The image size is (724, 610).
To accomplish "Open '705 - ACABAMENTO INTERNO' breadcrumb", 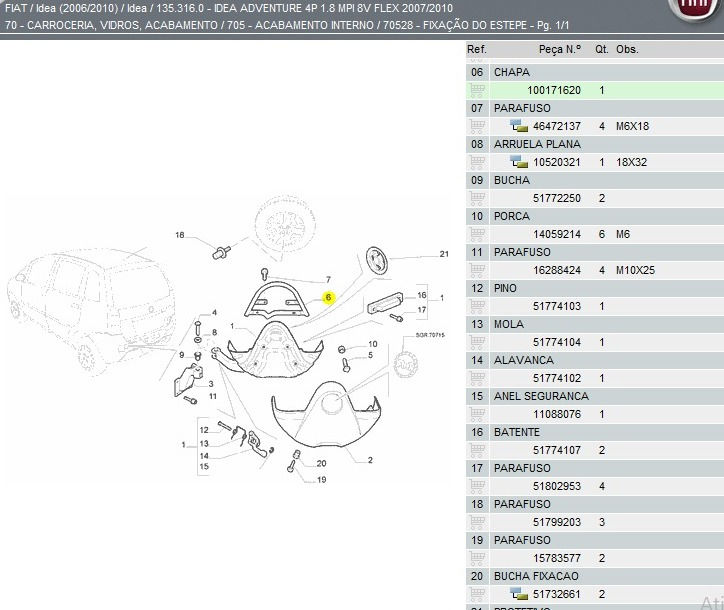I will [301, 25].
